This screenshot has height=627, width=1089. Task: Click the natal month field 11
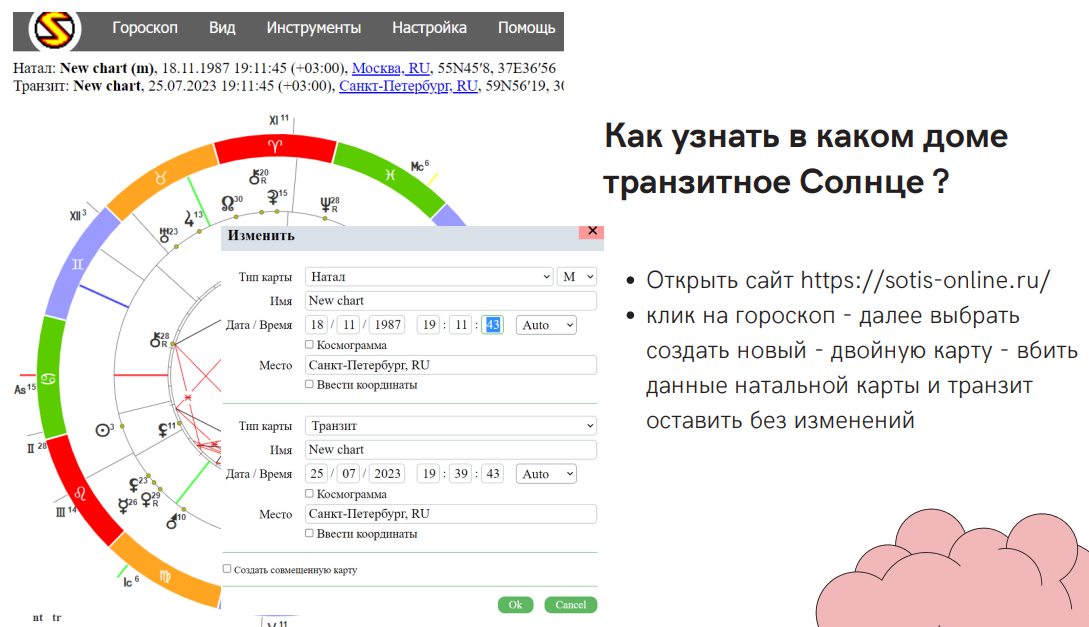click(x=349, y=325)
